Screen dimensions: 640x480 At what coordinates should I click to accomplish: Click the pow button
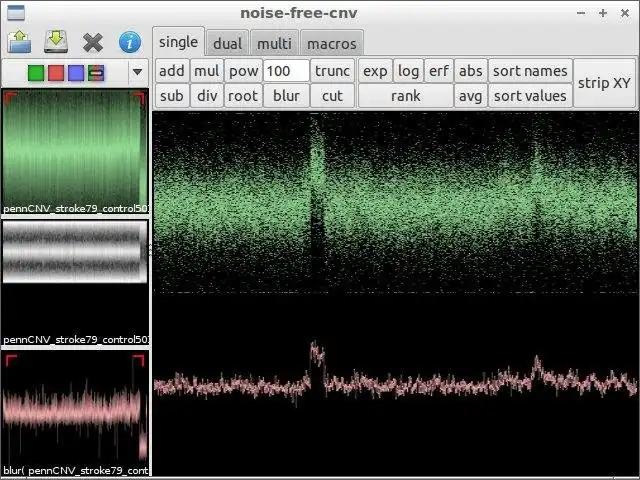pos(243,71)
